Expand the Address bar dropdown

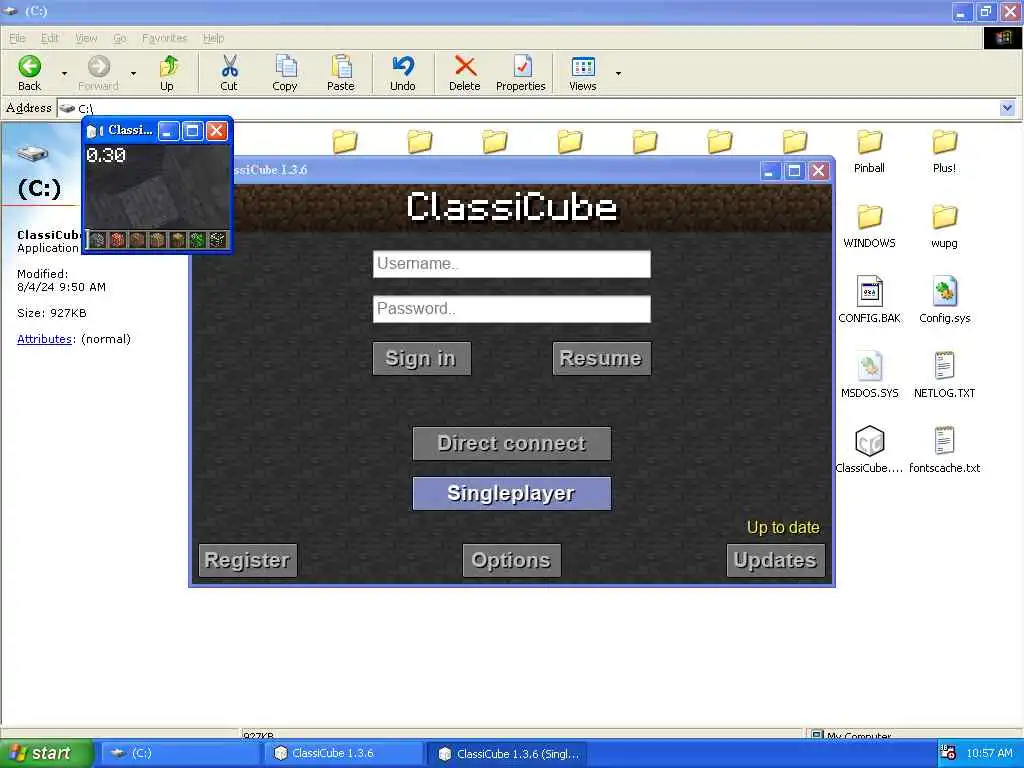(x=1007, y=108)
